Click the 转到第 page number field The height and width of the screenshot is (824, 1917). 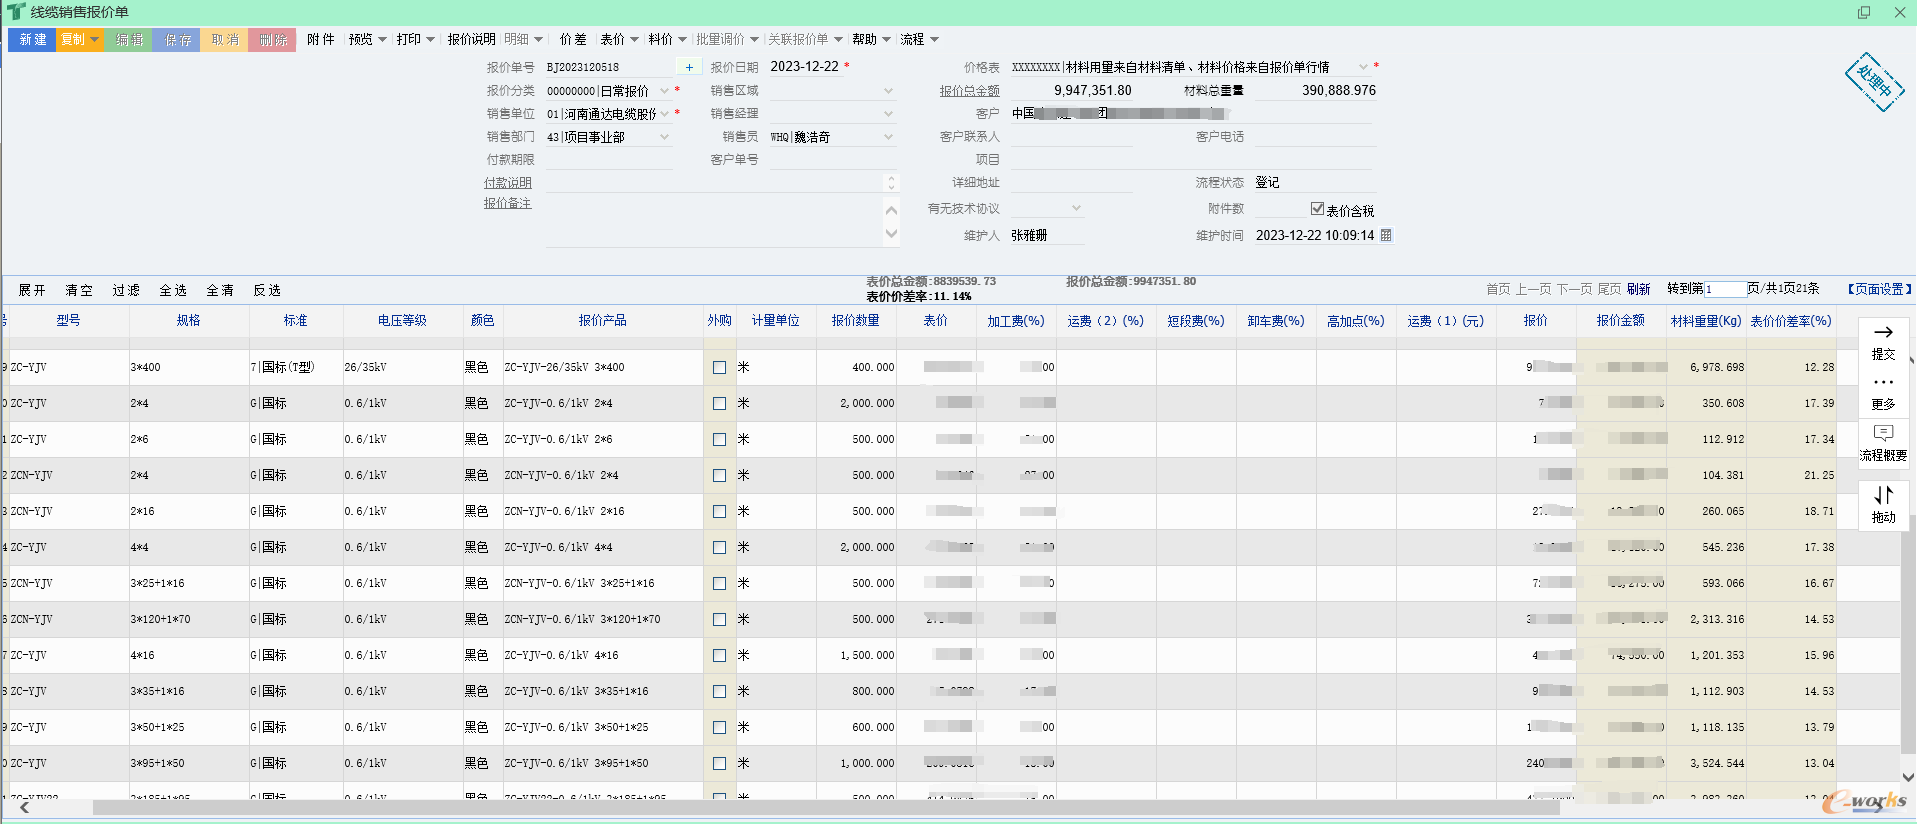1725,289
